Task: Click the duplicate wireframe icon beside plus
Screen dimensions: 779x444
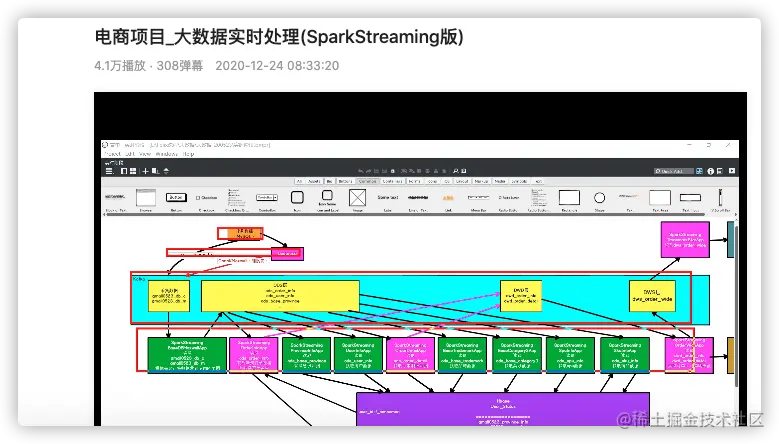Action: coord(156,171)
